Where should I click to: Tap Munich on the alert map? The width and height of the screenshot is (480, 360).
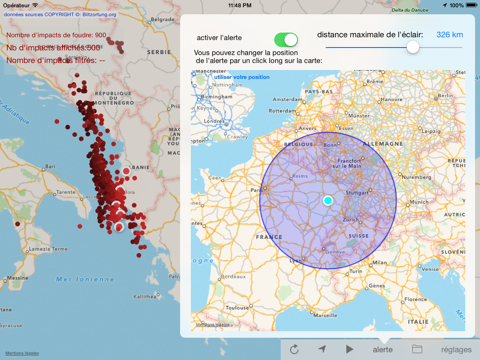419,202
